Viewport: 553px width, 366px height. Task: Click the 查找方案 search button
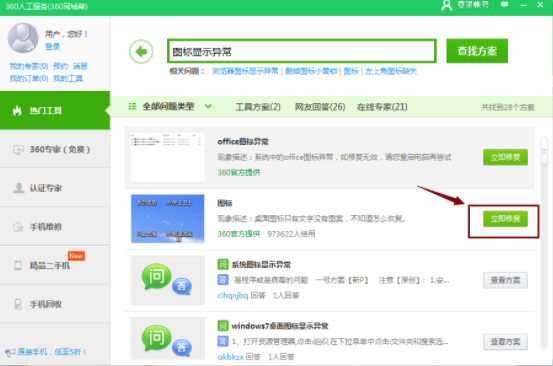(477, 51)
